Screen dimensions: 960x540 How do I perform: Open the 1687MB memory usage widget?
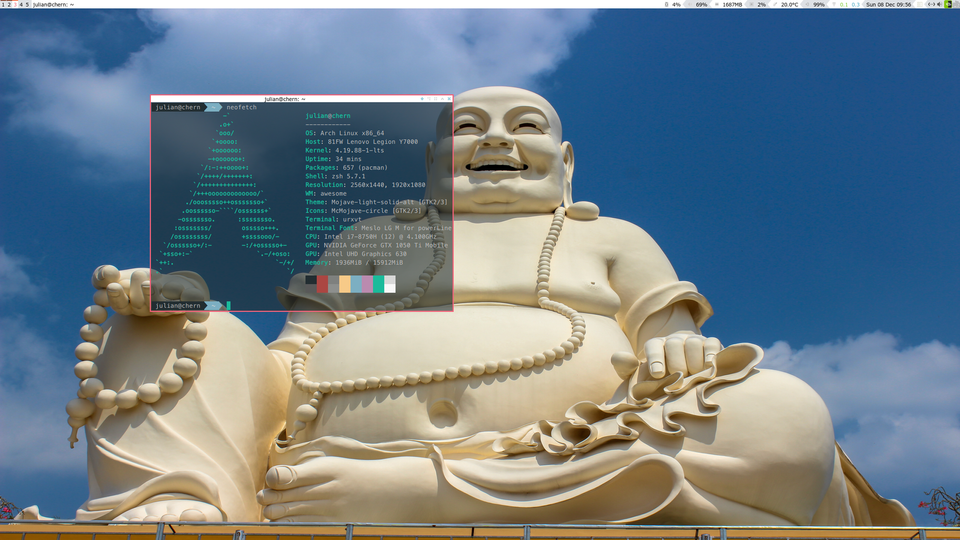pos(729,4)
